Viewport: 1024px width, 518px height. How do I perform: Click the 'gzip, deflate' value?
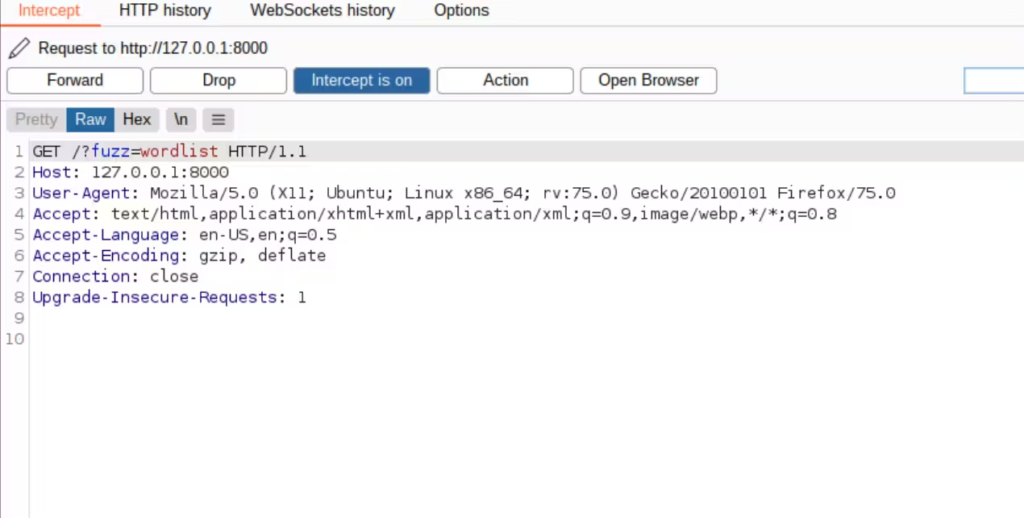[263, 255]
